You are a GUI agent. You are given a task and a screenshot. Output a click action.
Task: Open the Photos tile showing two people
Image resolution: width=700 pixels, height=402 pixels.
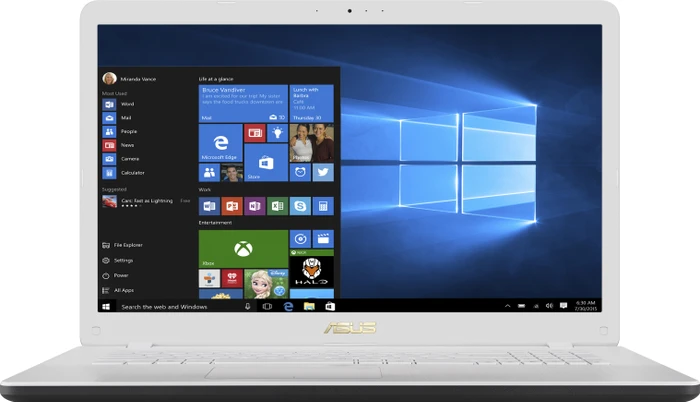click(x=312, y=143)
